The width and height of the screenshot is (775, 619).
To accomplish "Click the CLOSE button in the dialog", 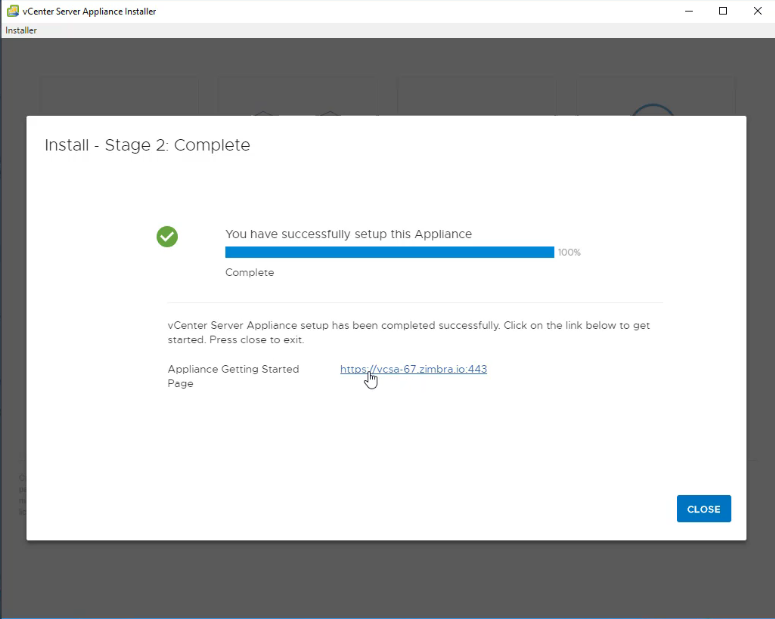I will pyautogui.click(x=703, y=508).
